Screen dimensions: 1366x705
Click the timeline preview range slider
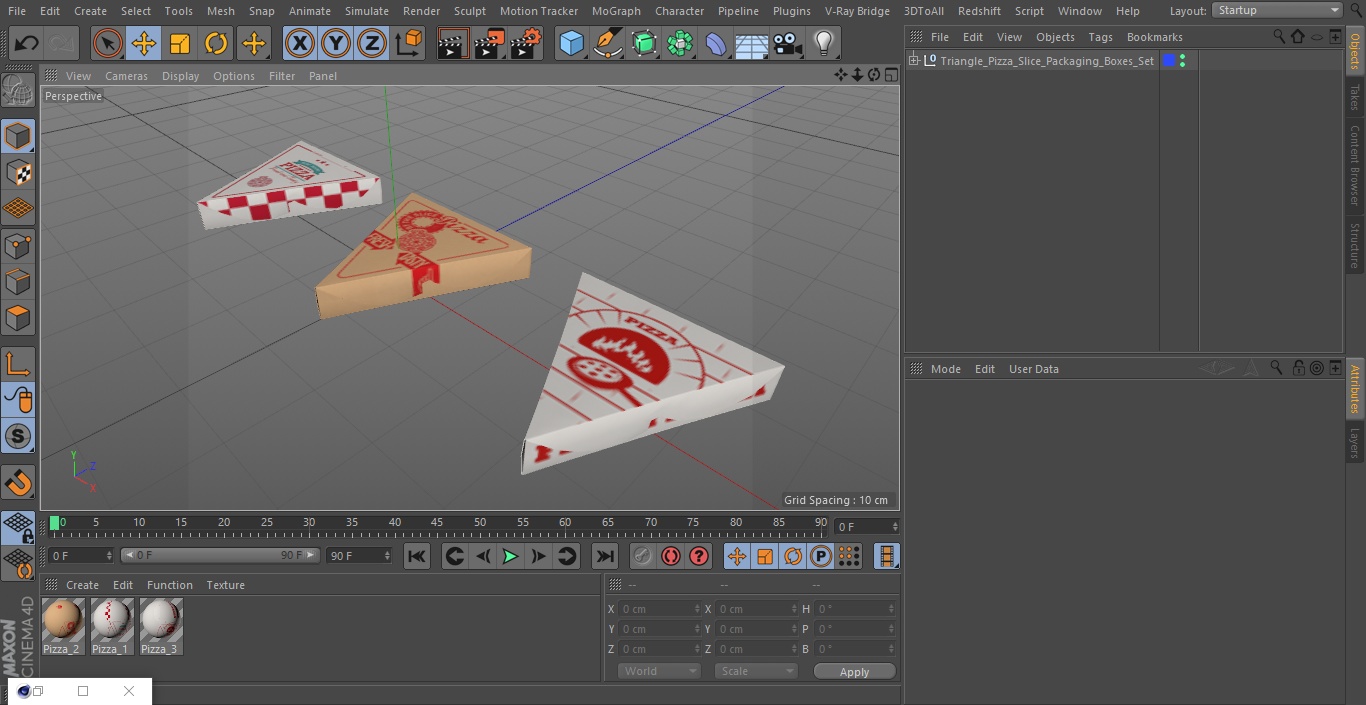[x=221, y=555]
